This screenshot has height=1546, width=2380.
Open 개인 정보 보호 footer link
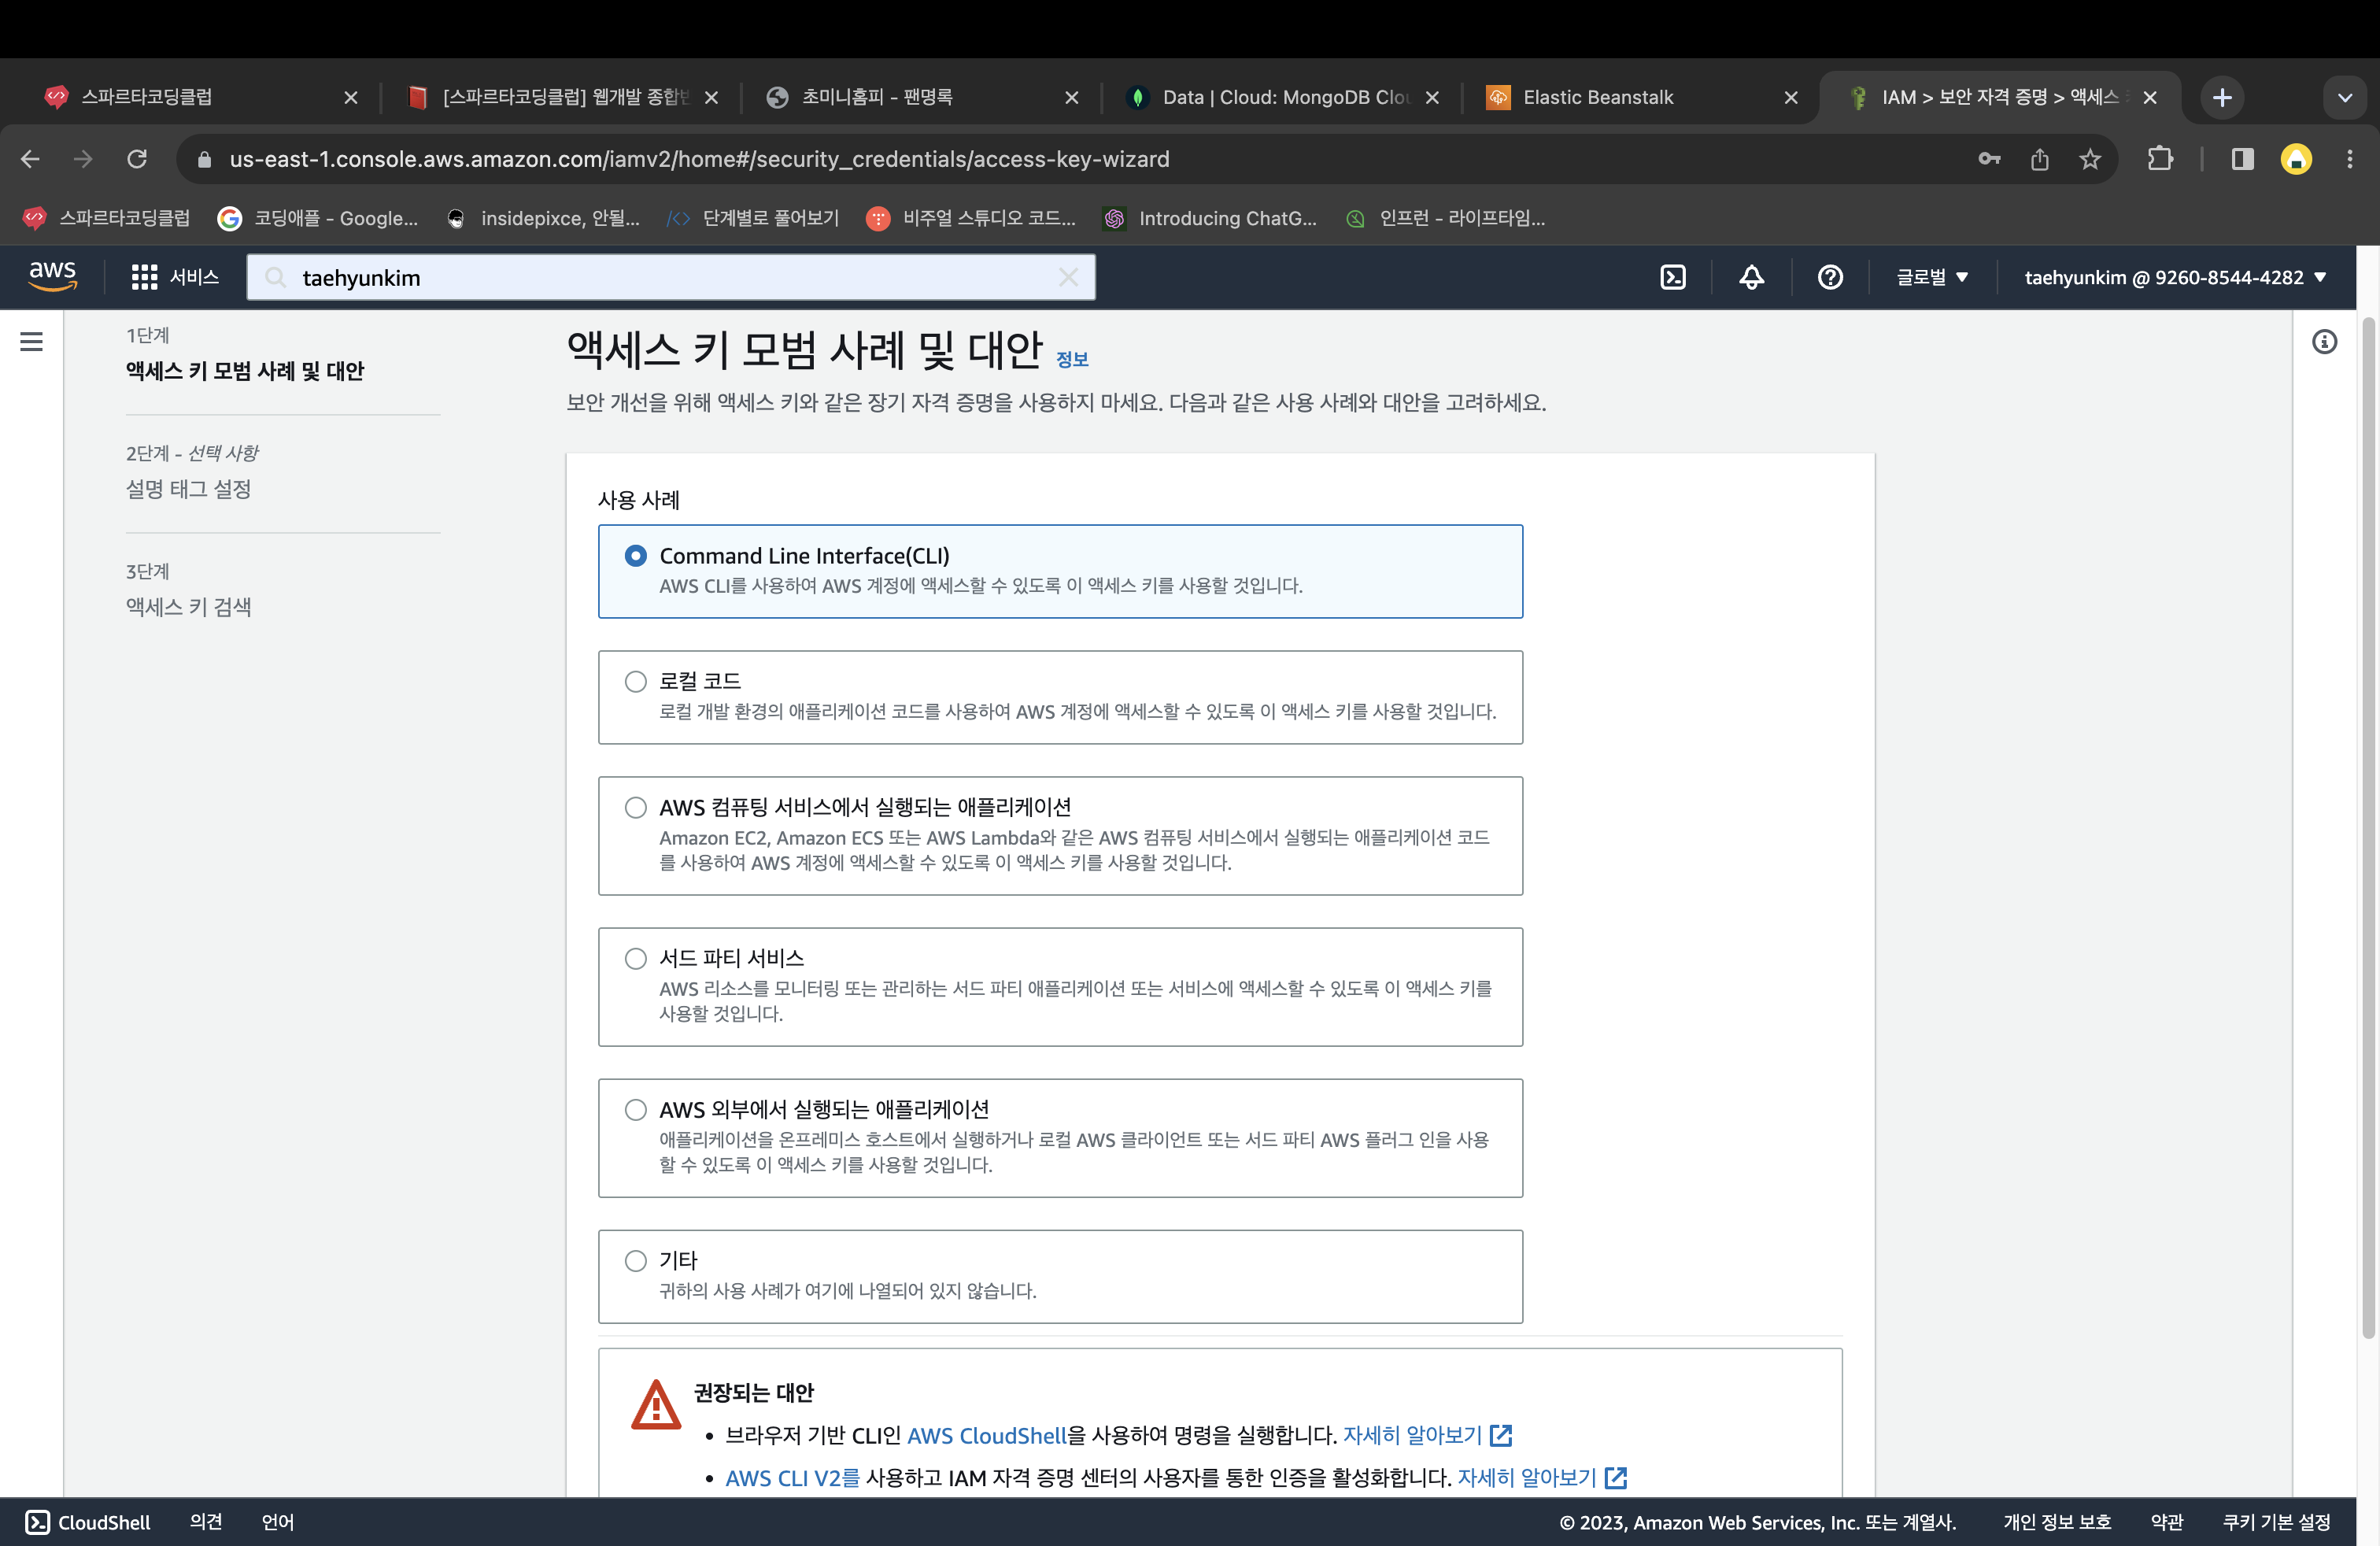pos(2057,1522)
